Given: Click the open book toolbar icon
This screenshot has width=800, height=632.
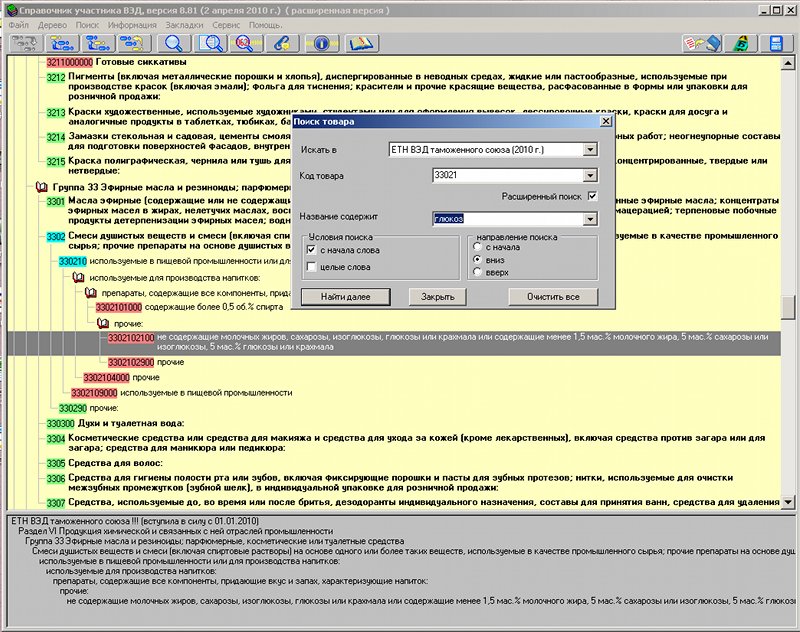Looking at the screenshot, I should click(362, 44).
